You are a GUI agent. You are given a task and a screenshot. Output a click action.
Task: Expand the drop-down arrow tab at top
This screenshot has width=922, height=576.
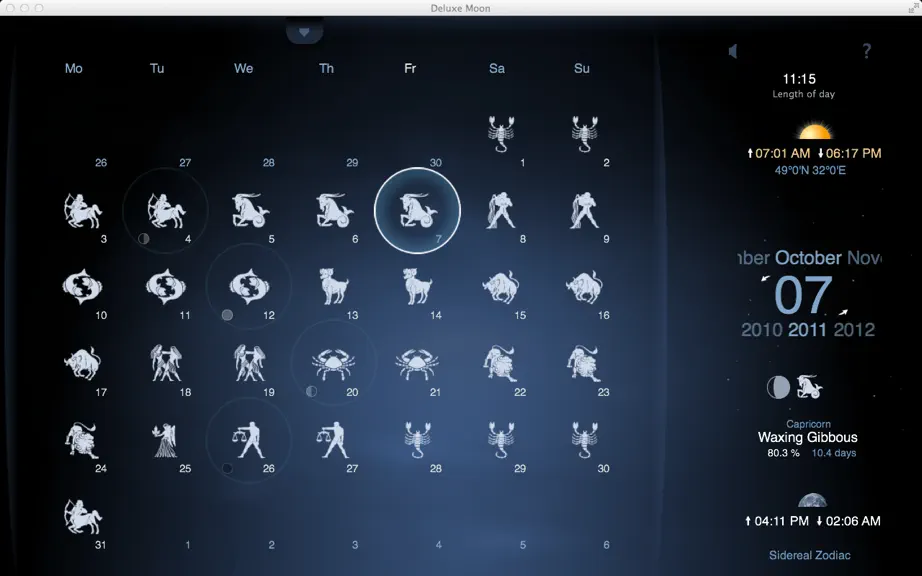click(304, 32)
